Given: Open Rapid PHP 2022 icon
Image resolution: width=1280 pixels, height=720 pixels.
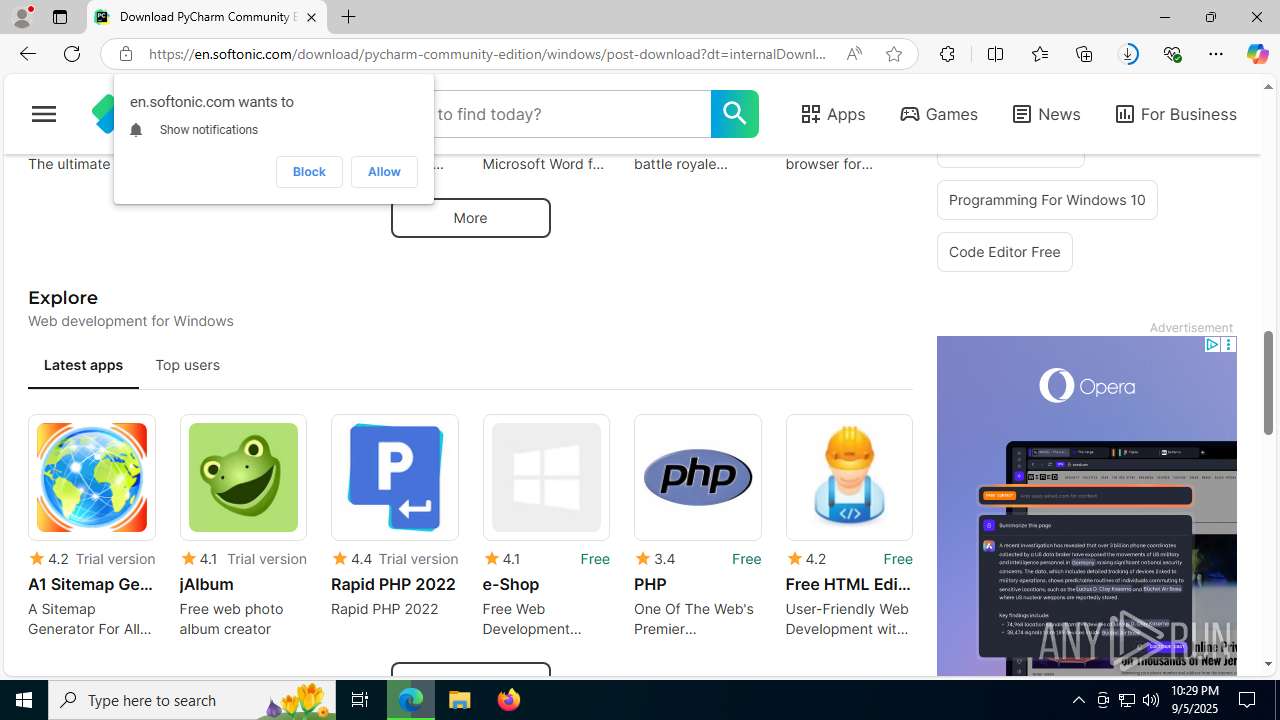Looking at the screenshot, I should (x=395, y=477).
